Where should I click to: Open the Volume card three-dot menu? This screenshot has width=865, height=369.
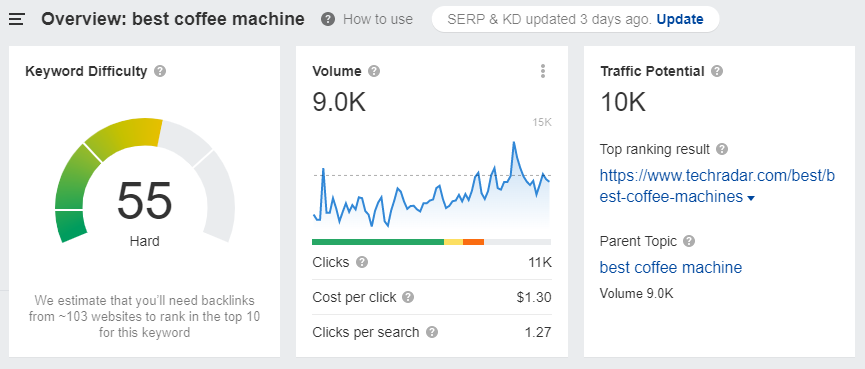pyautogui.click(x=543, y=71)
